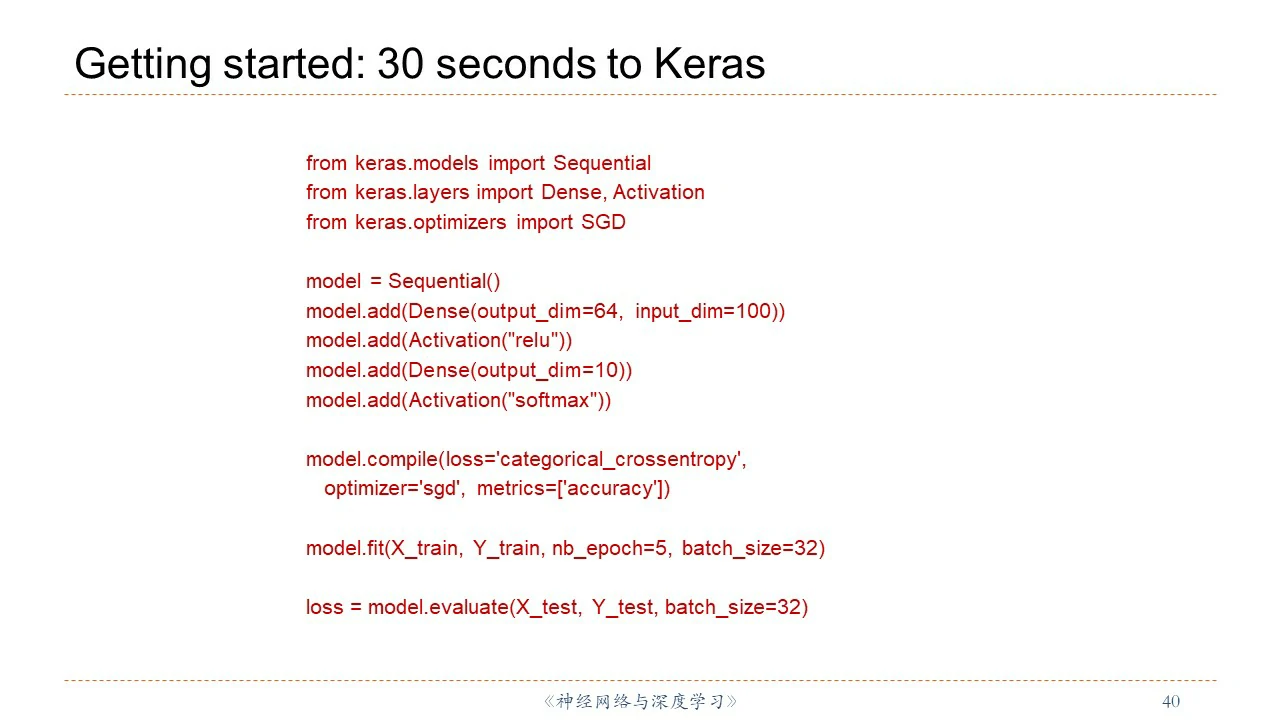
Task: Click the Chinese footer book title
Action: click(x=640, y=701)
